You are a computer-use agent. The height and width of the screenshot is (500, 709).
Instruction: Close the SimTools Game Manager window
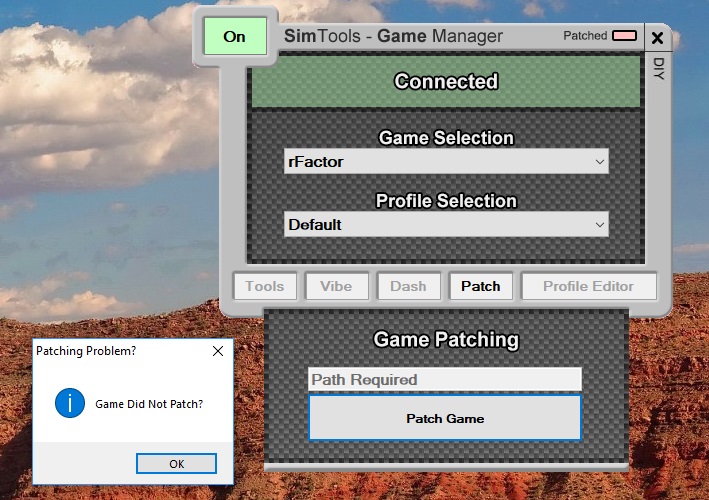click(657, 38)
